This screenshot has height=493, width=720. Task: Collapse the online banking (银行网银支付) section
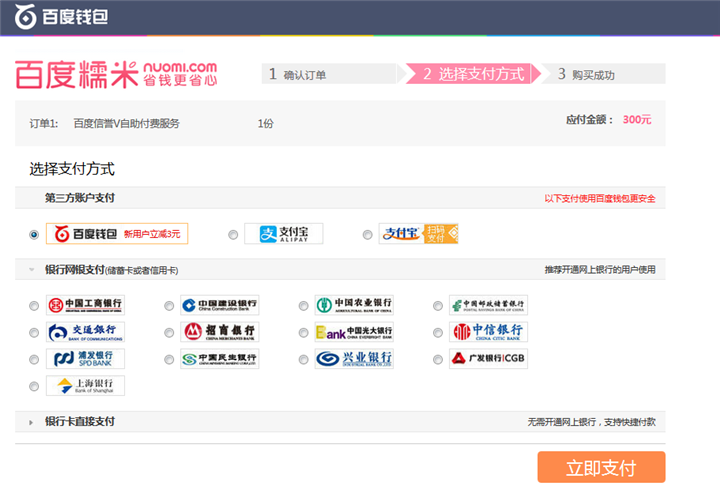32,270
